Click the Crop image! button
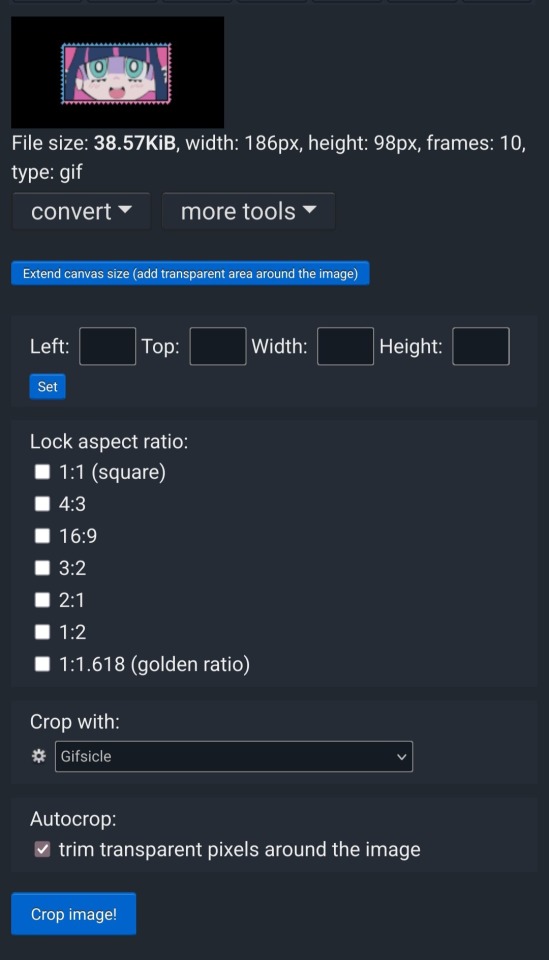549x960 pixels. [x=73, y=913]
